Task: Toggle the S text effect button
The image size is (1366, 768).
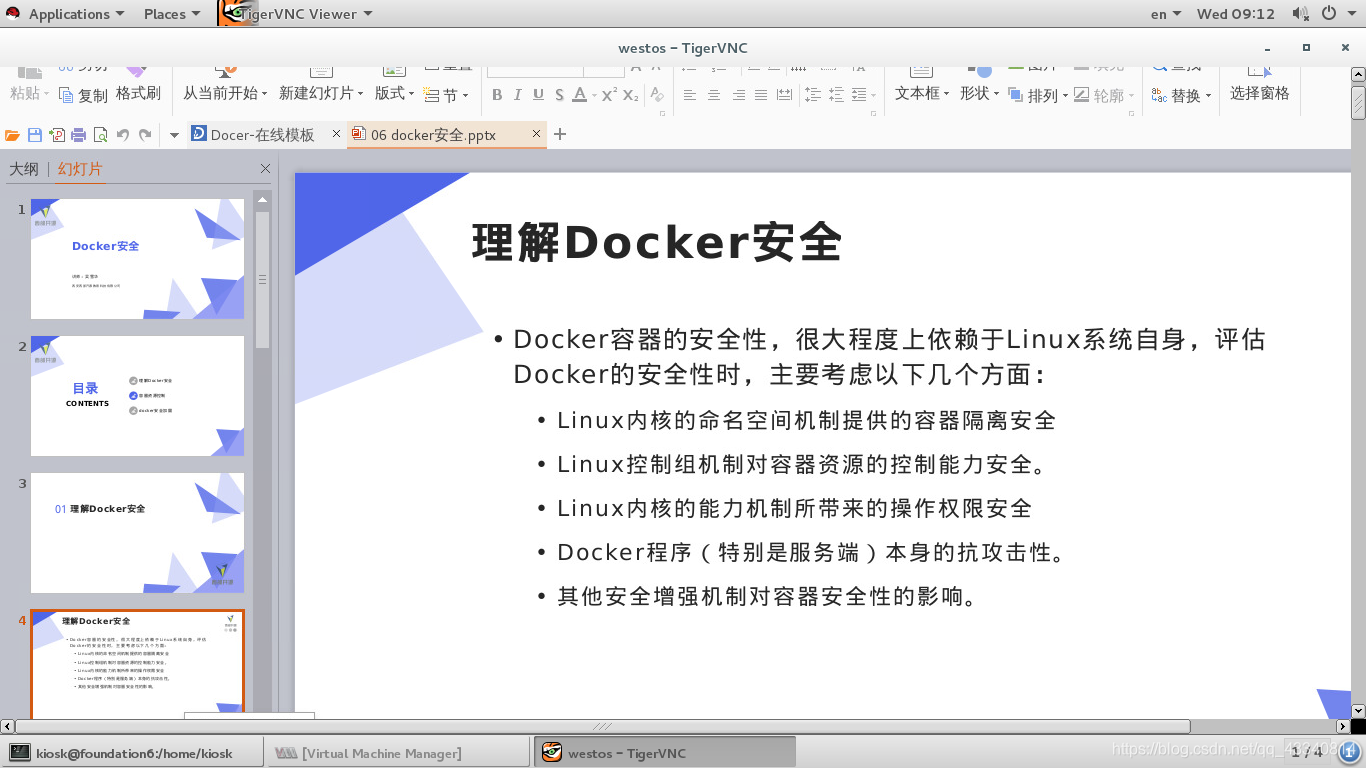Action: [x=559, y=95]
